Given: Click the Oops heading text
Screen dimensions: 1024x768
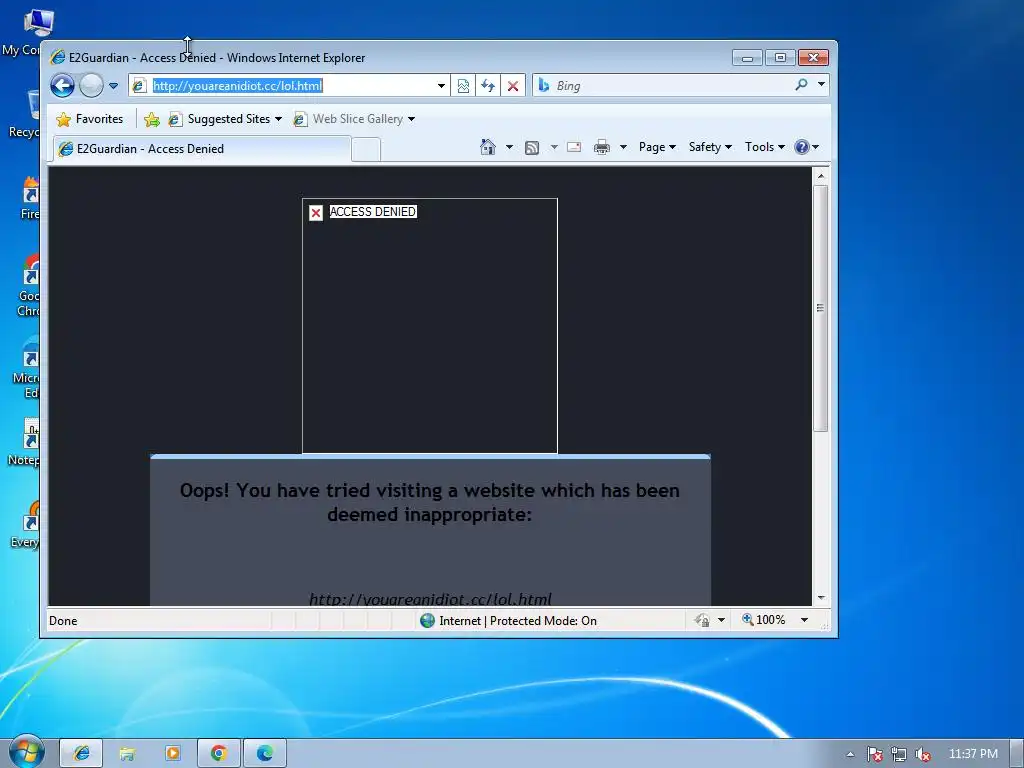Looking at the screenshot, I should click(430, 502).
